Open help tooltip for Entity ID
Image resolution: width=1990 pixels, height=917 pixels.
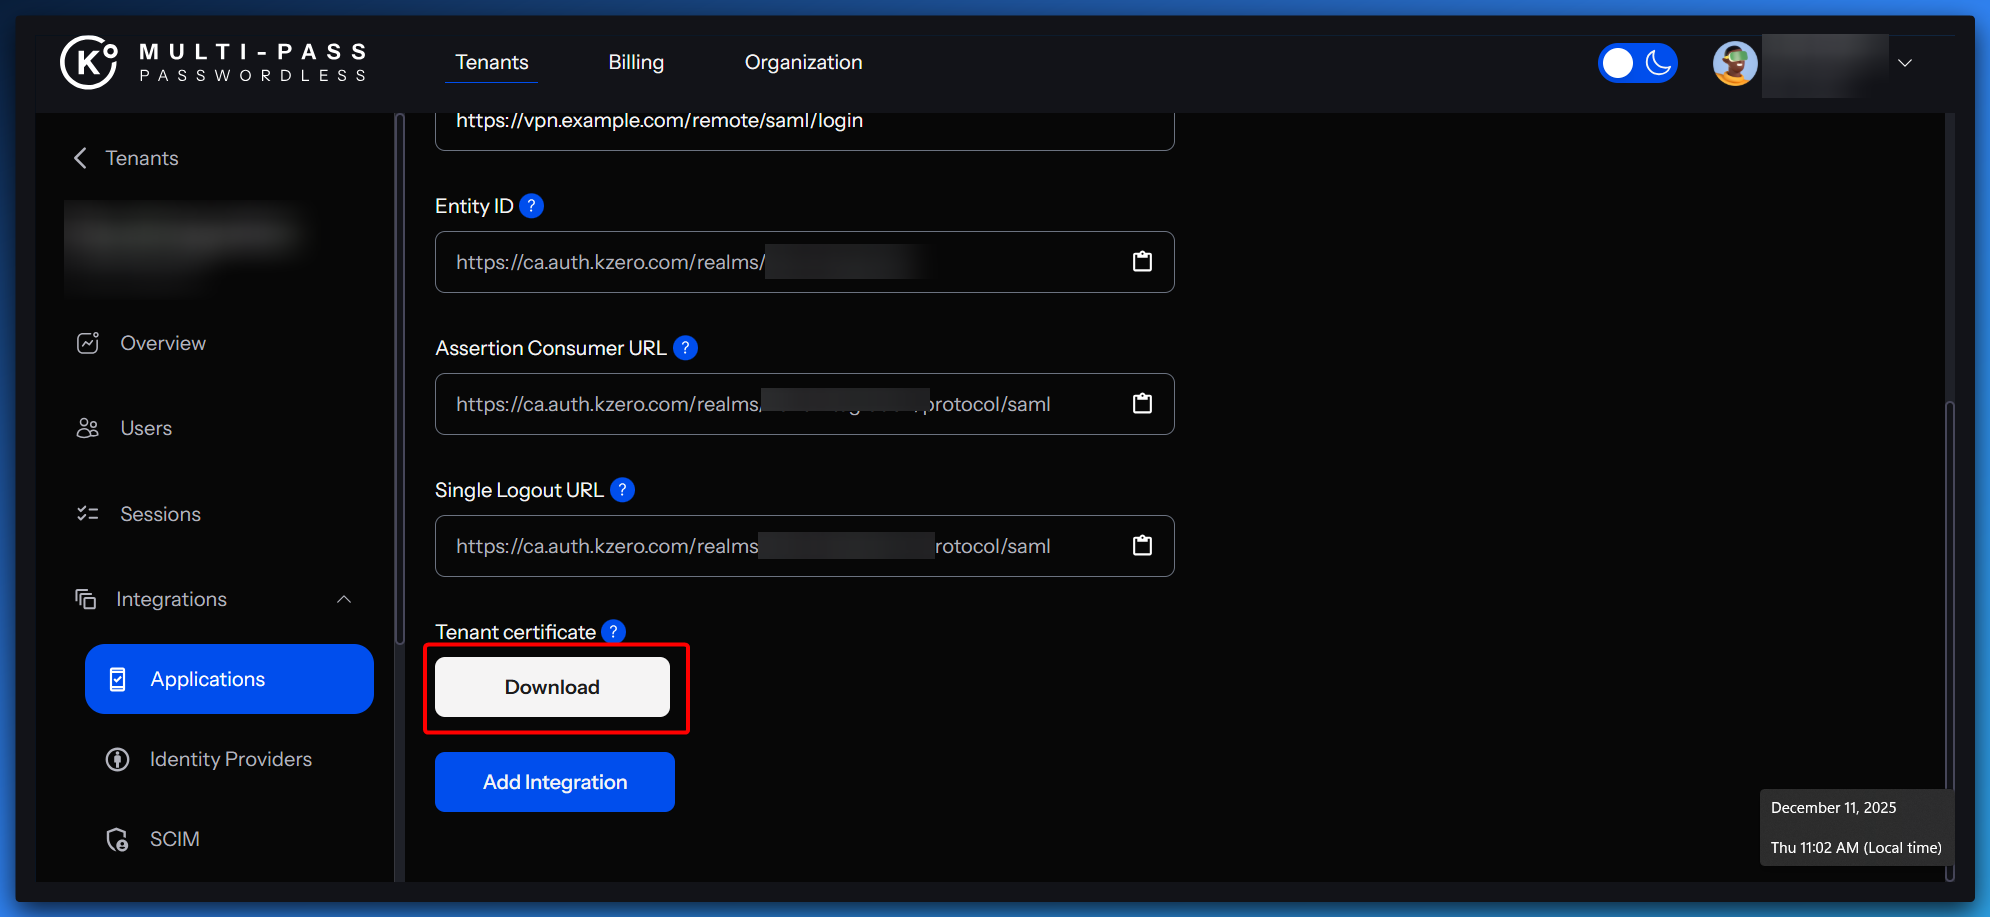pyautogui.click(x=532, y=206)
